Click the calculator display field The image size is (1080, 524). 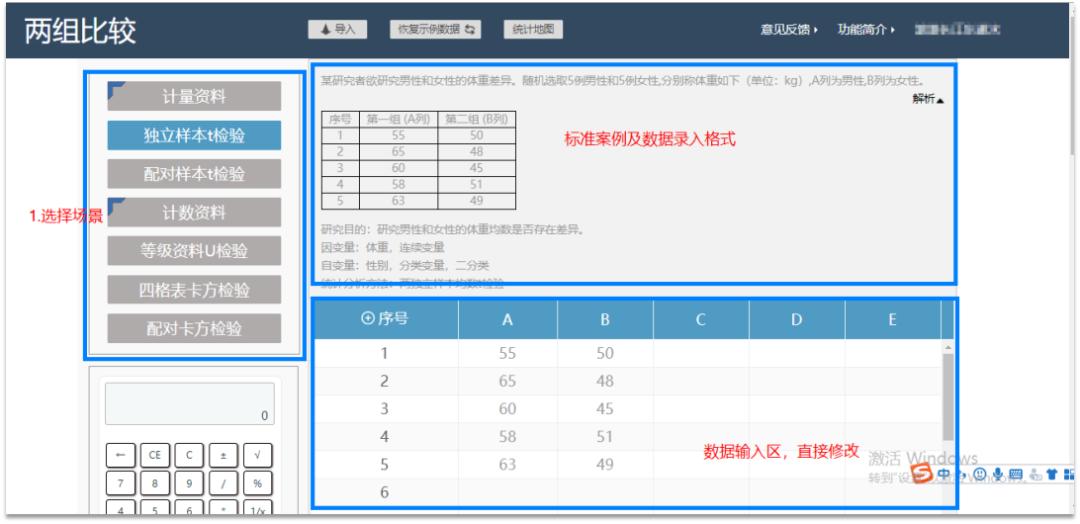click(189, 404)
